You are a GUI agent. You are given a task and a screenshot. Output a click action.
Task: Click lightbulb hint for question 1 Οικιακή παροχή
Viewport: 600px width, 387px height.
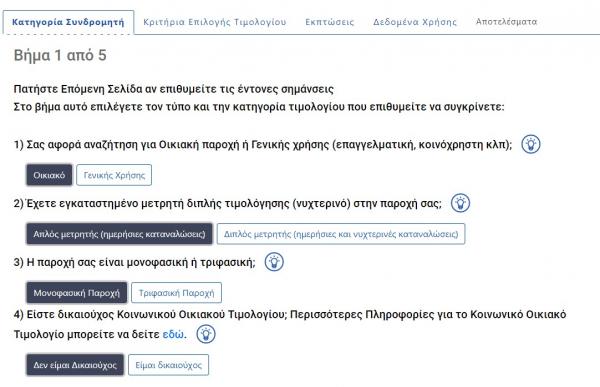pos(531,144)
